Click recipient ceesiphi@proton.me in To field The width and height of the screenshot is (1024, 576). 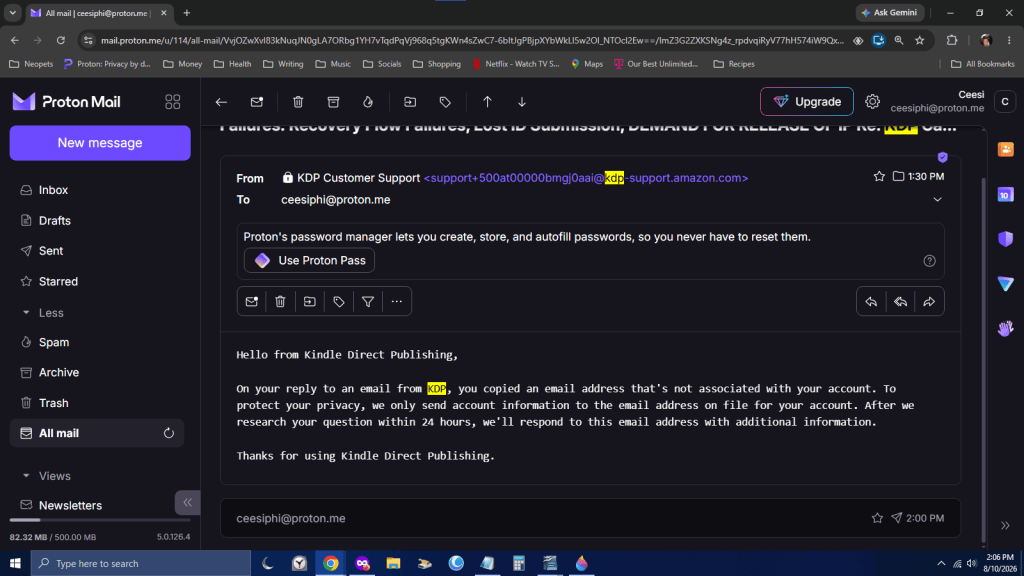tap(336, 200)
